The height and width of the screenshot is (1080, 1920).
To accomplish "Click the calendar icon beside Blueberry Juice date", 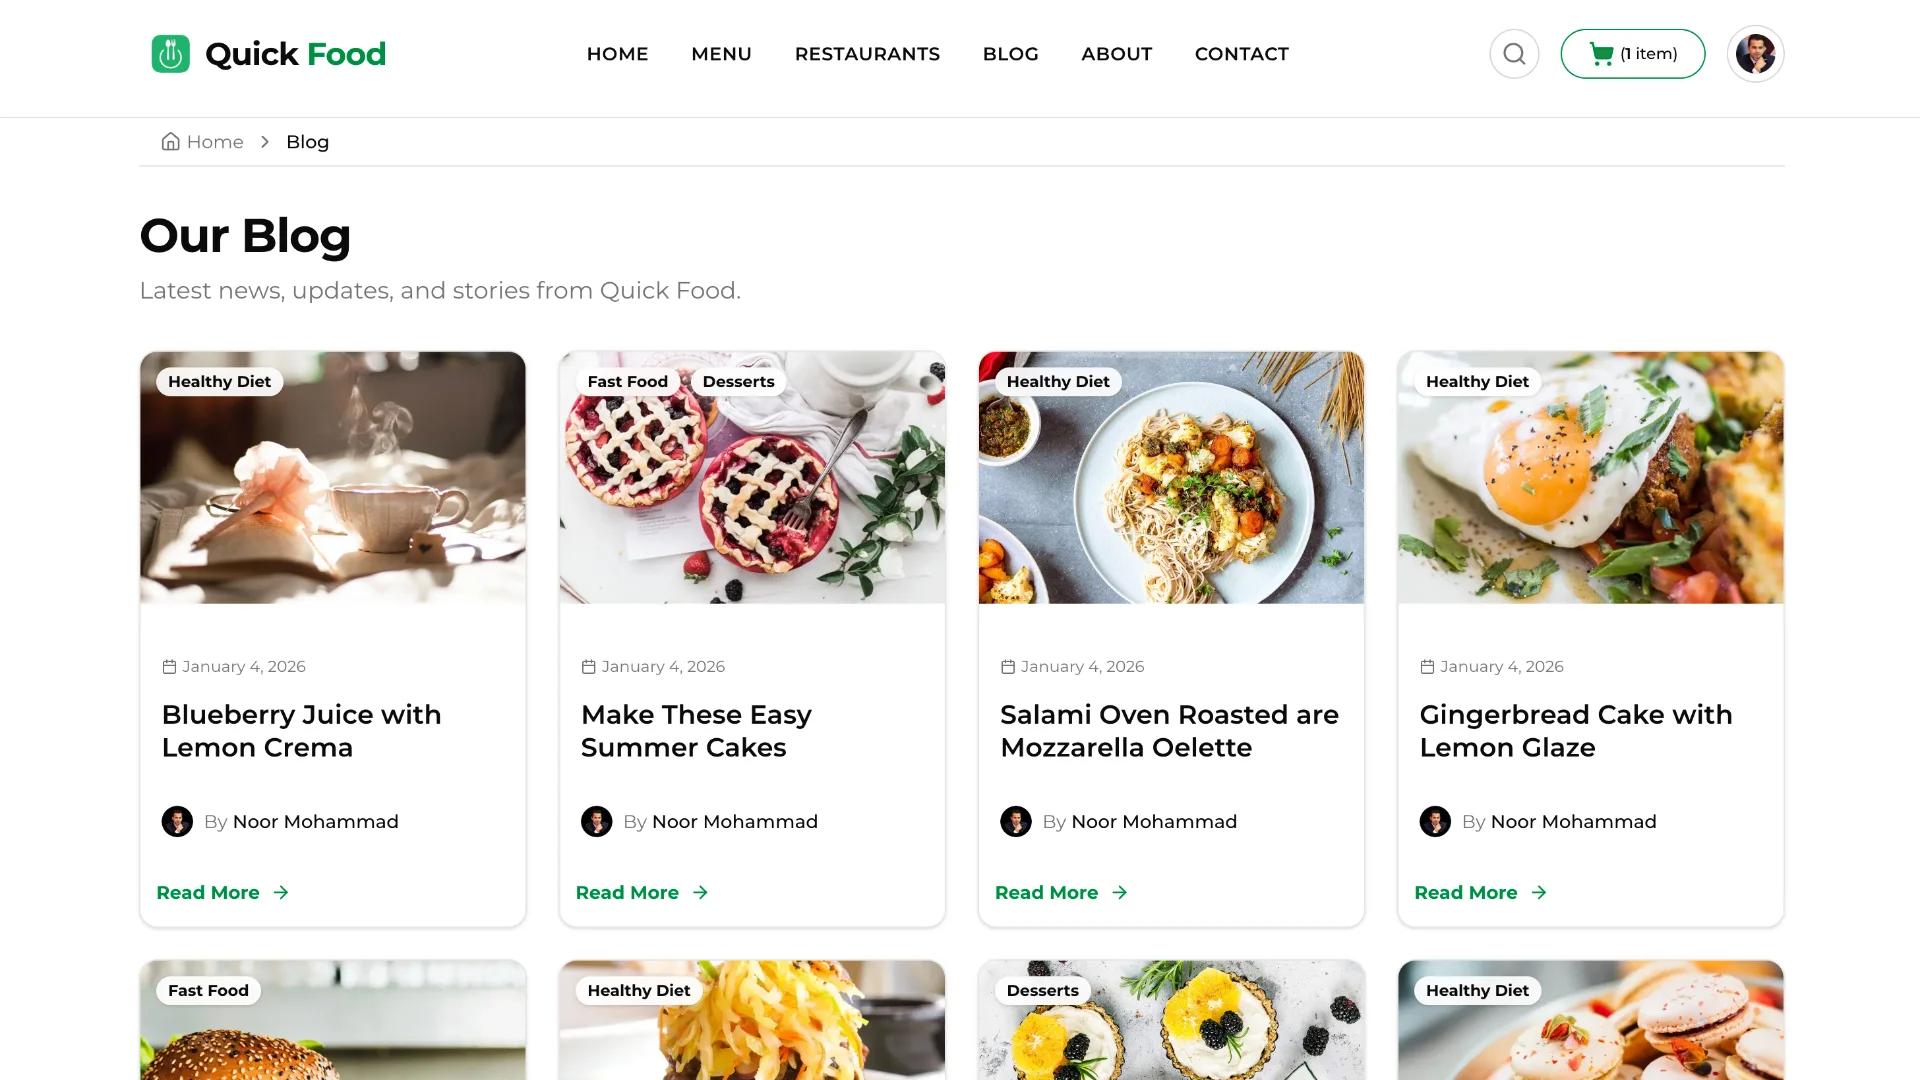I will pyautogui.click(x=168, y=666).
